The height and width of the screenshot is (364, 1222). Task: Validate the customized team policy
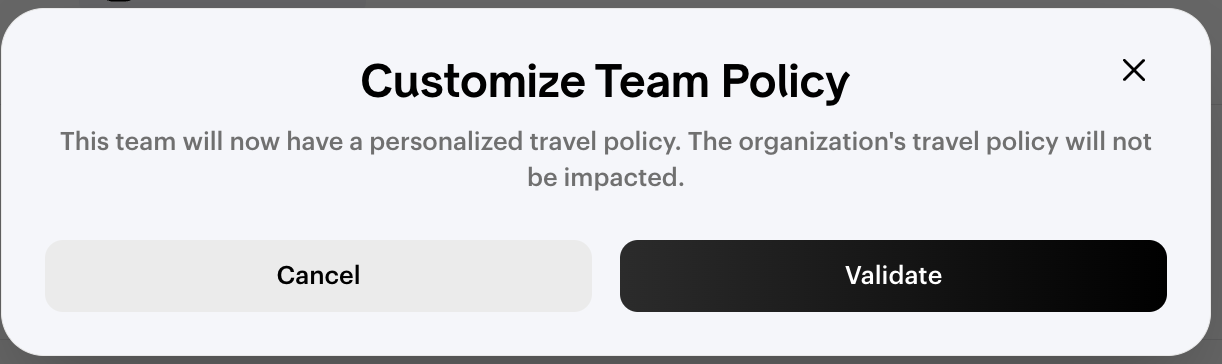893,275
